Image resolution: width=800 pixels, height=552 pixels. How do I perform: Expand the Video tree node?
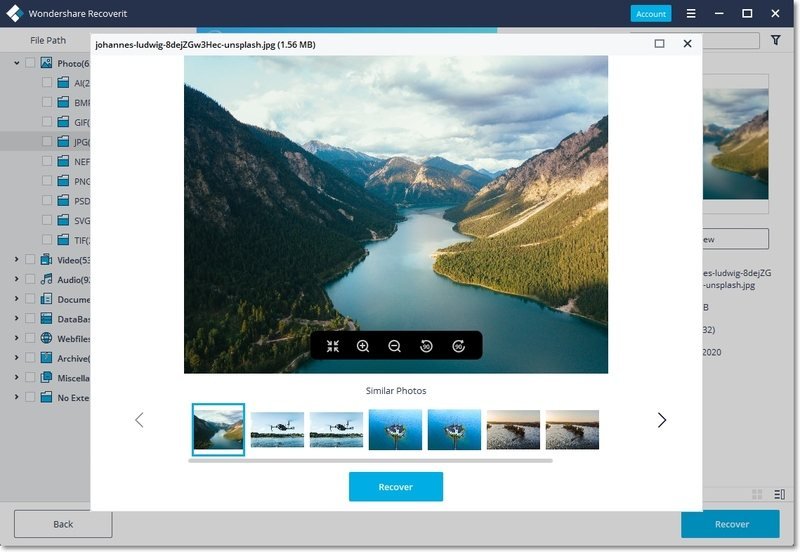[x=16, y=260]
